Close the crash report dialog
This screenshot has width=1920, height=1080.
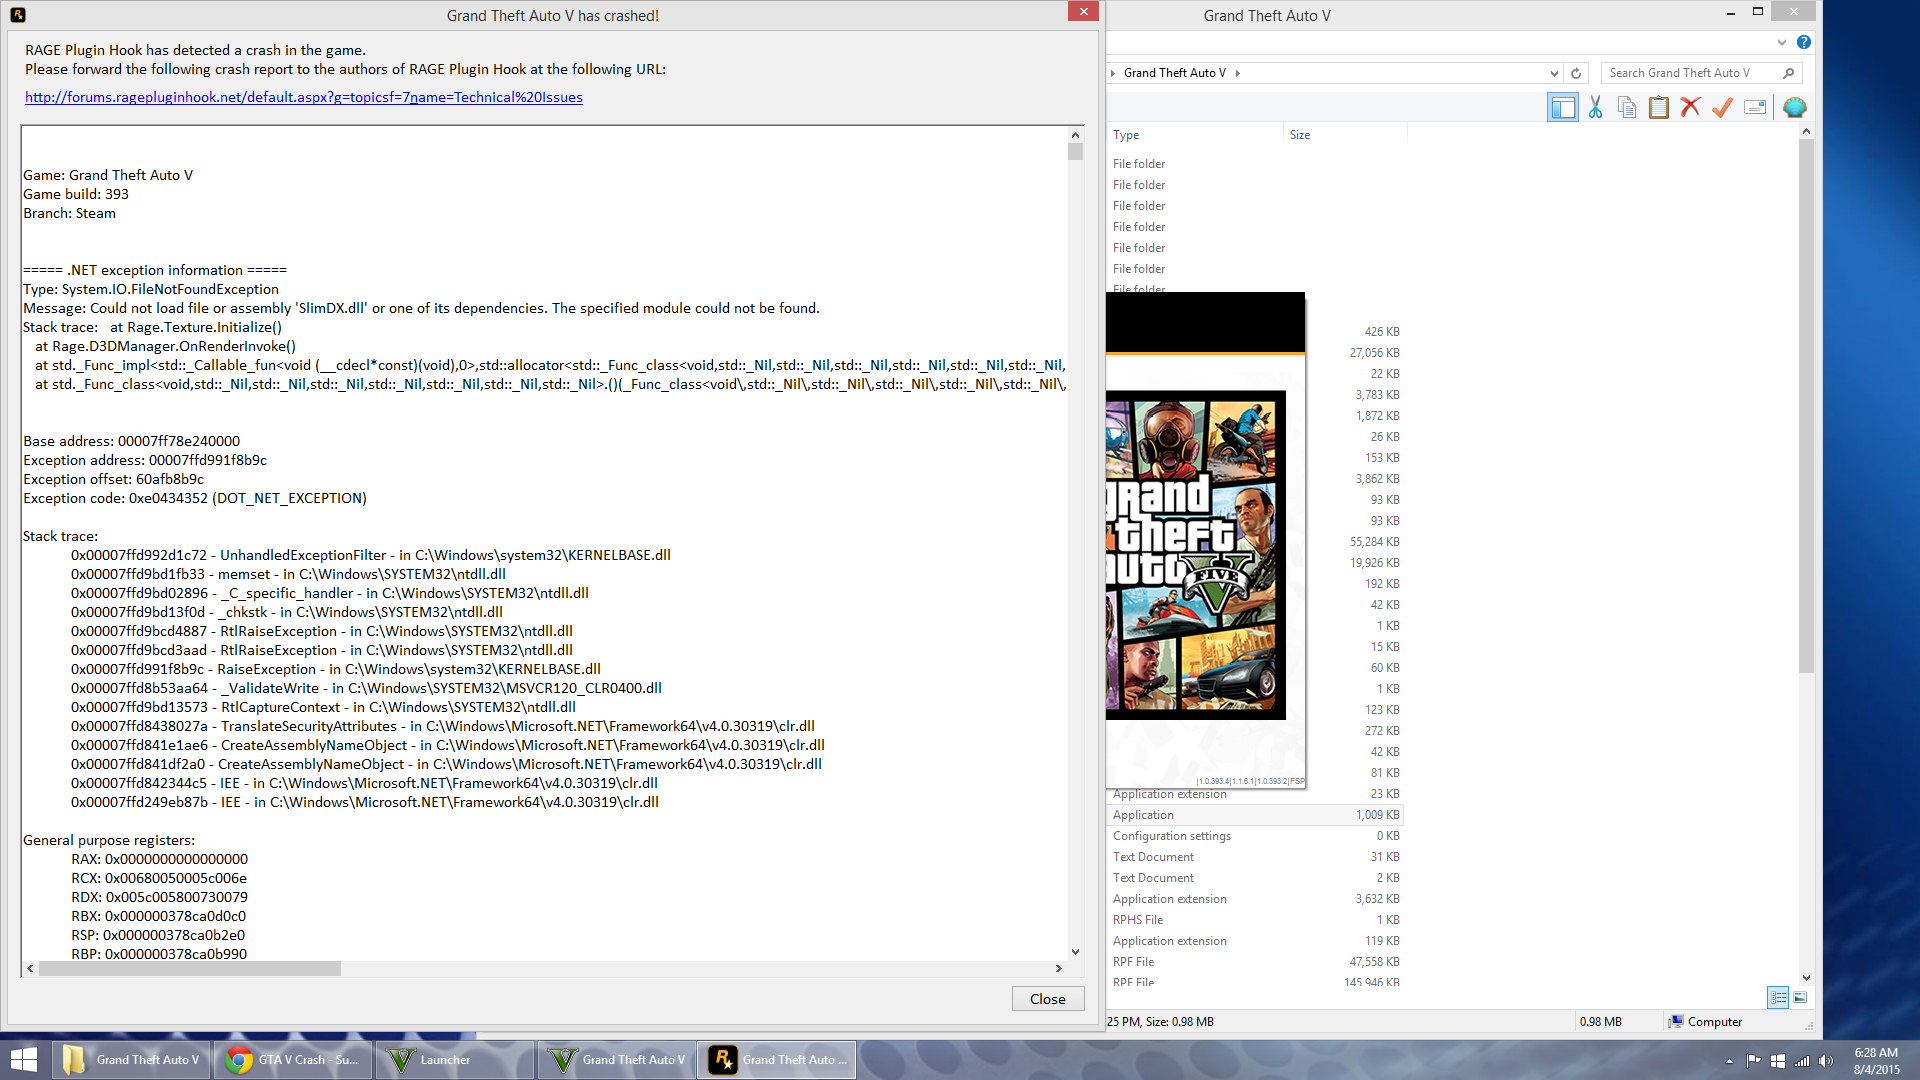tap(1047, 998)
